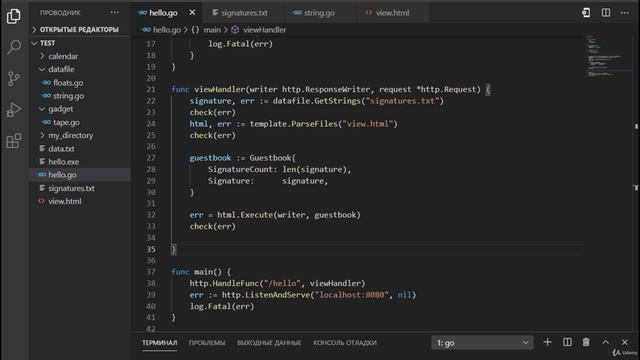Open the Extensions view
Image resolution: width=640 pixels, height=360 pixels.
14,141
